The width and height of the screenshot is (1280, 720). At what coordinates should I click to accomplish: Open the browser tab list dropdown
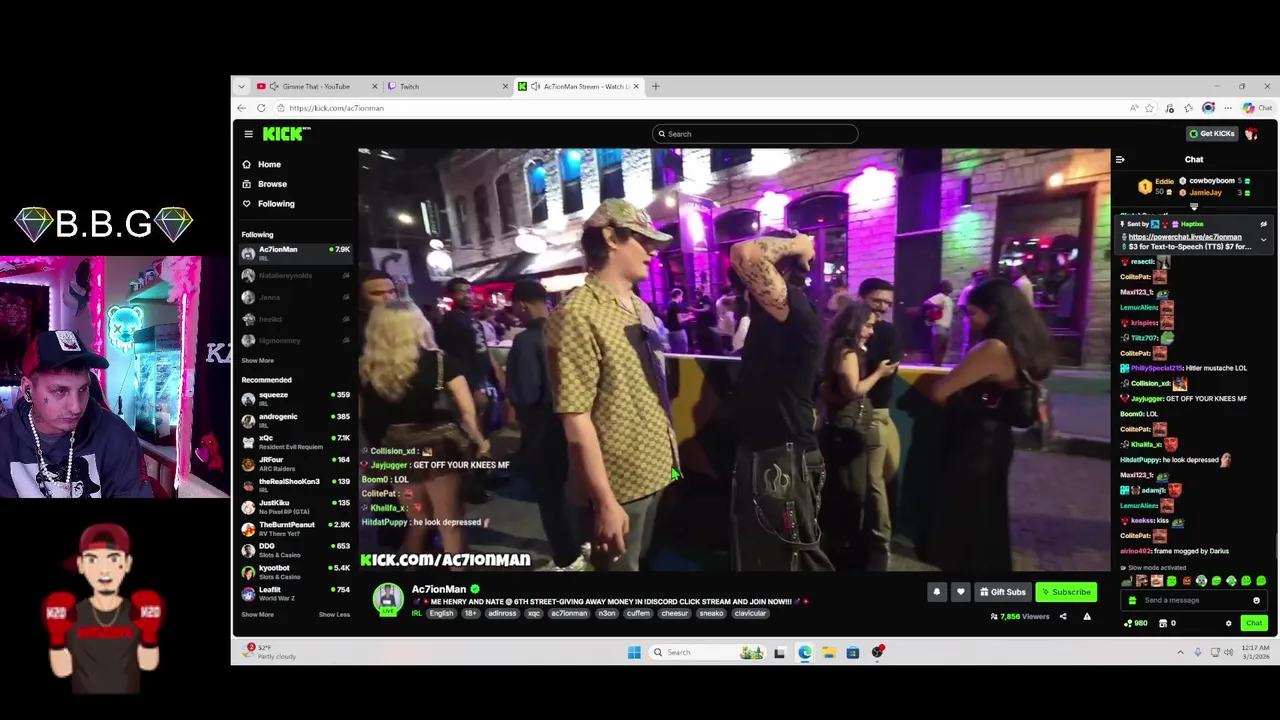241,87
